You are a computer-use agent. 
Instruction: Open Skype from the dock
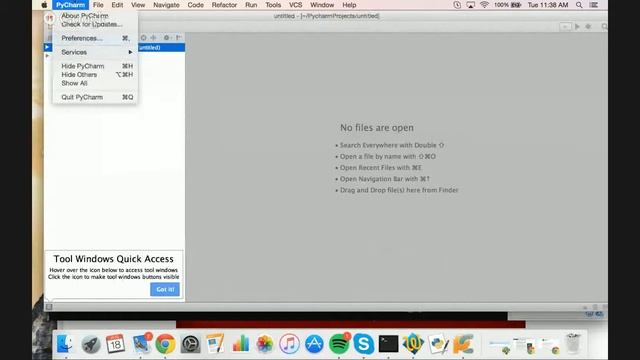[364, 344]
